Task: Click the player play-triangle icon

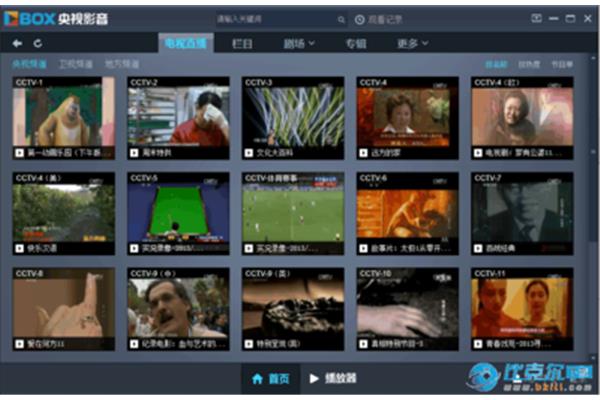Action: pos(314,379)
